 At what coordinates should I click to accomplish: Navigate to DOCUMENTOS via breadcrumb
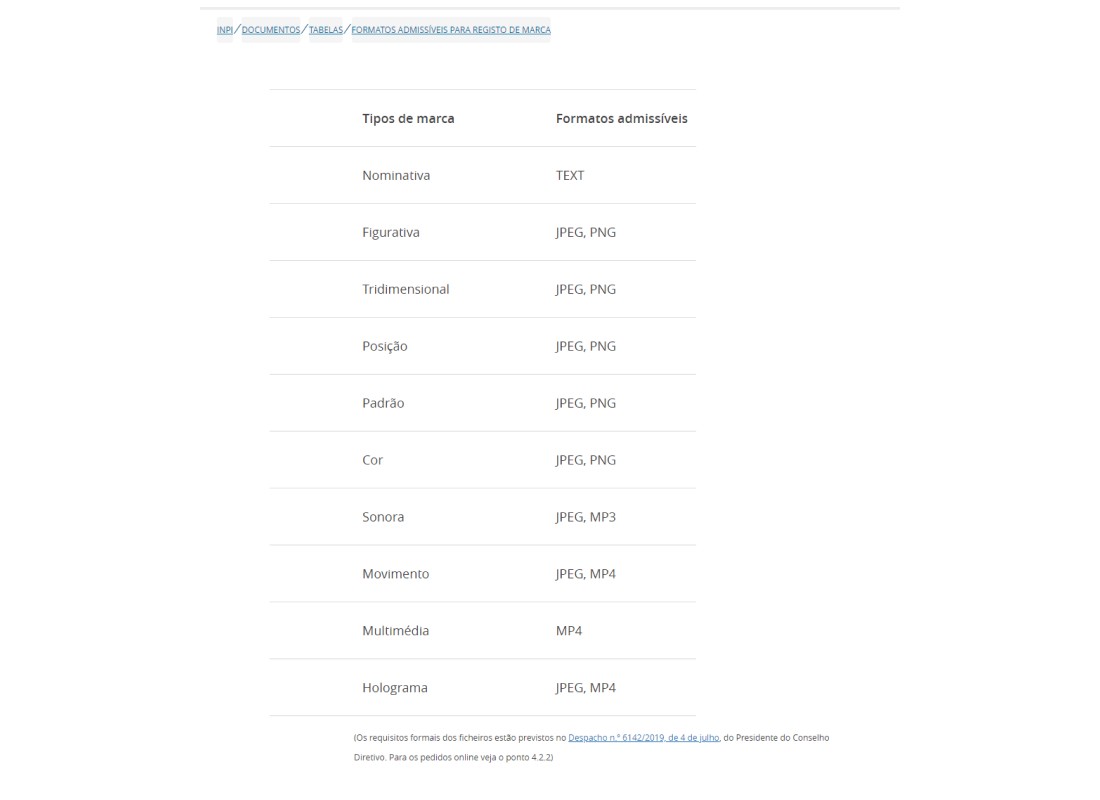point(270,29)
